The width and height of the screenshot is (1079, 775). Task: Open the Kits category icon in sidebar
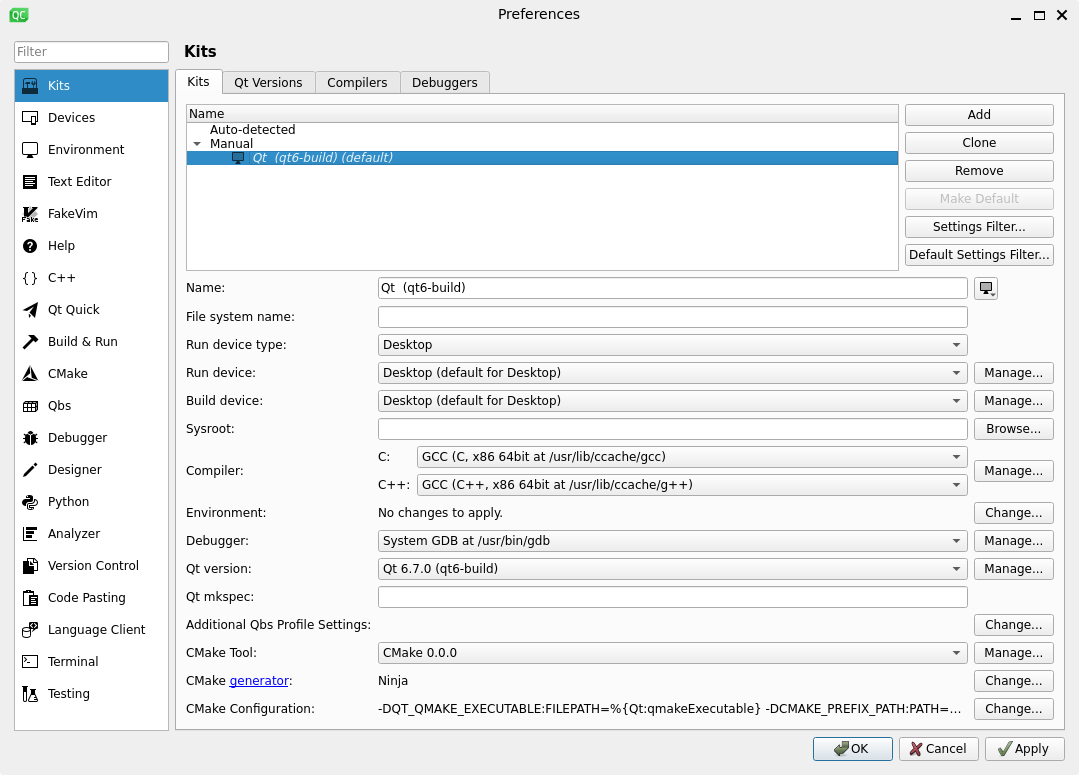[x=30, y=85]
